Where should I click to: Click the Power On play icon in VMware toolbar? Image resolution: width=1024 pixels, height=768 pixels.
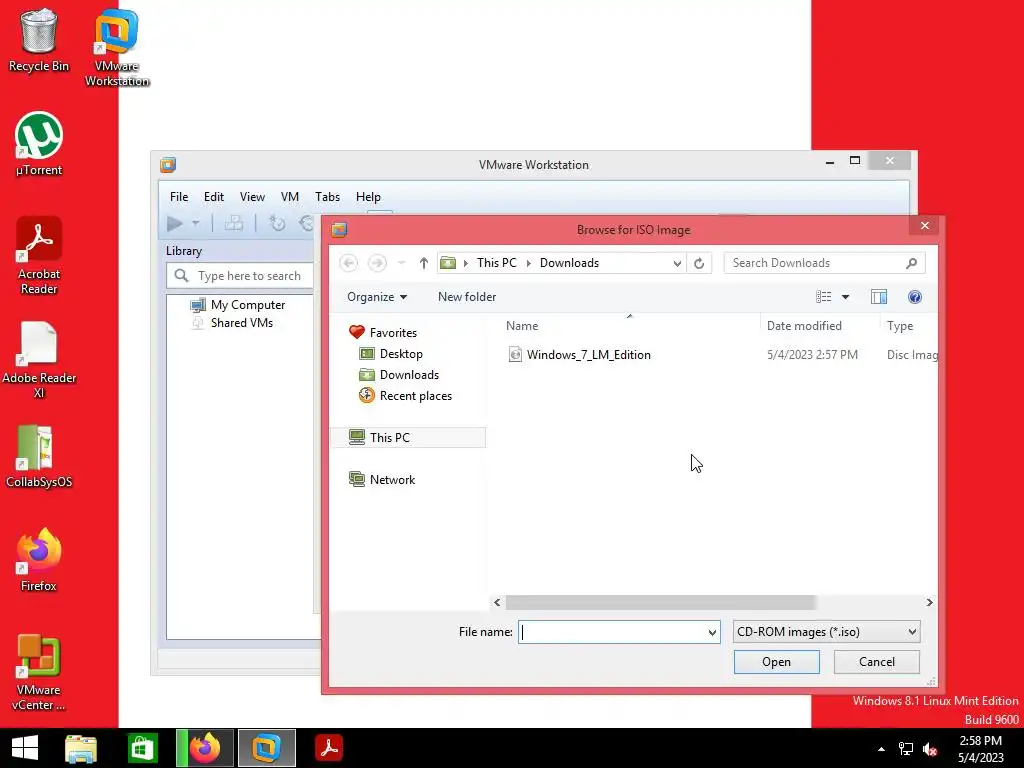[174, 224]
